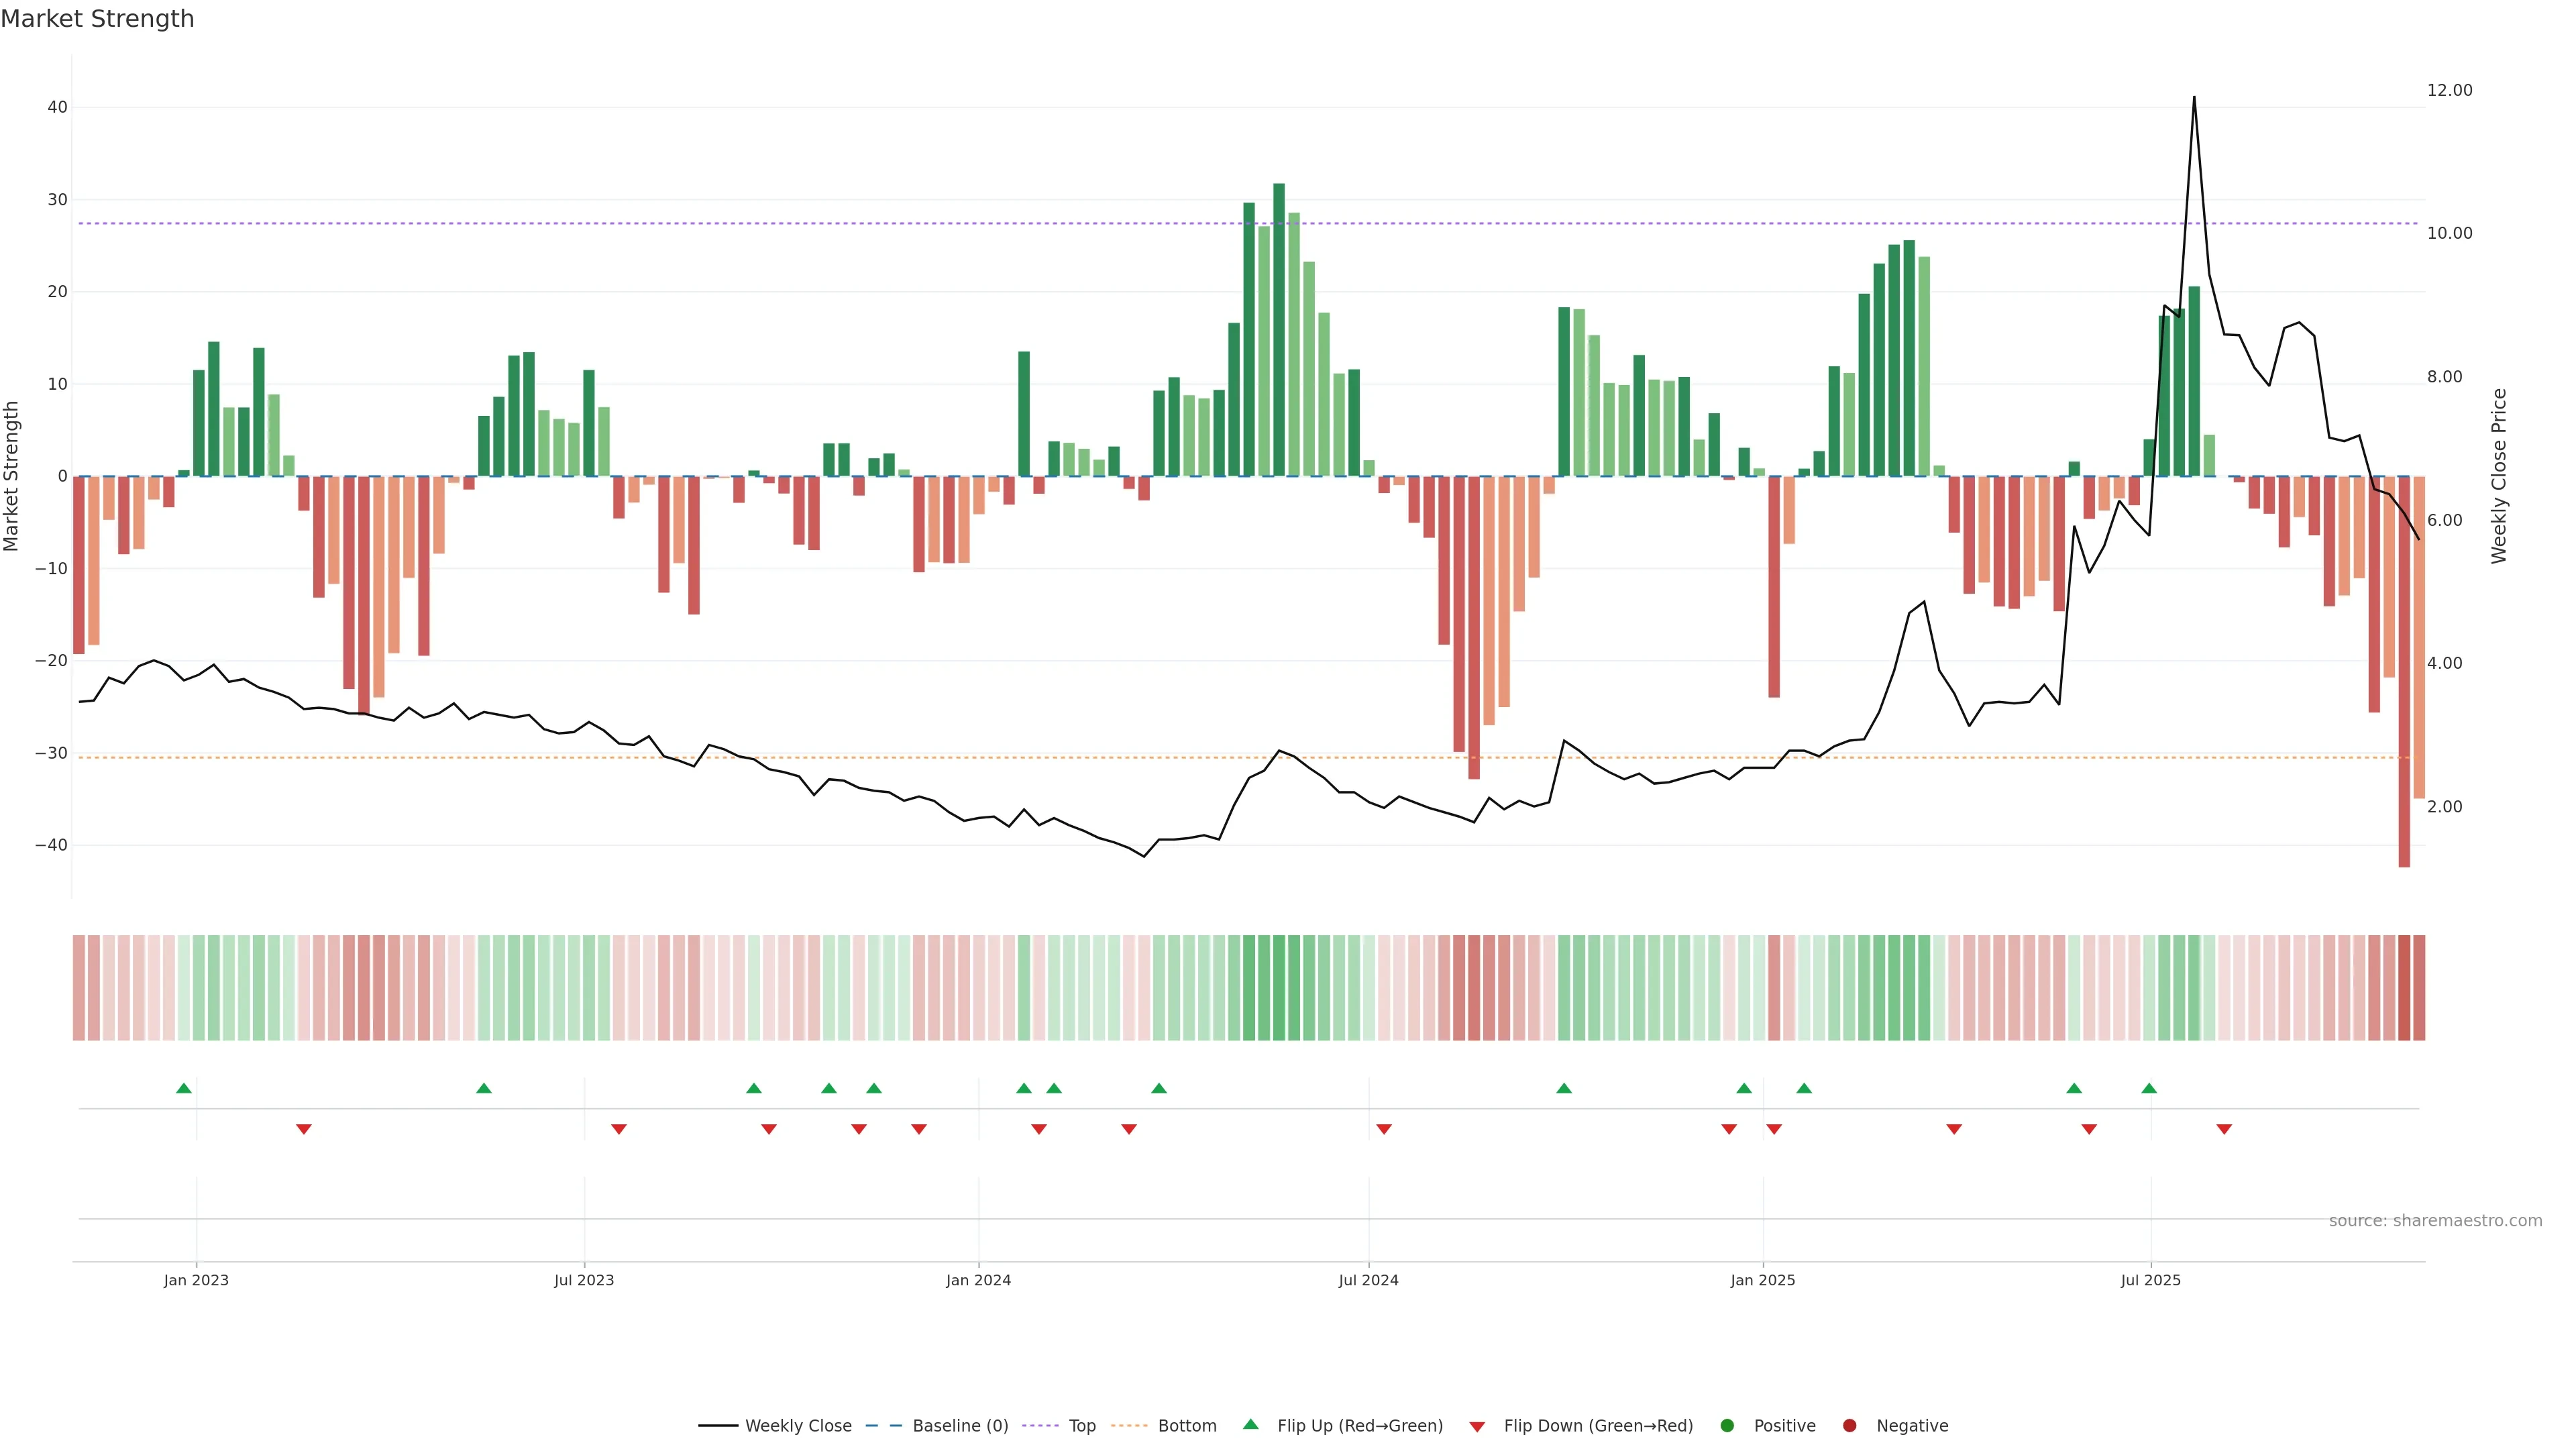The width and height of the screenshot is (2576, 1449).
Task: Click first green flip-up triangle near Jan 2023
Action: [x=184, y=1088]
